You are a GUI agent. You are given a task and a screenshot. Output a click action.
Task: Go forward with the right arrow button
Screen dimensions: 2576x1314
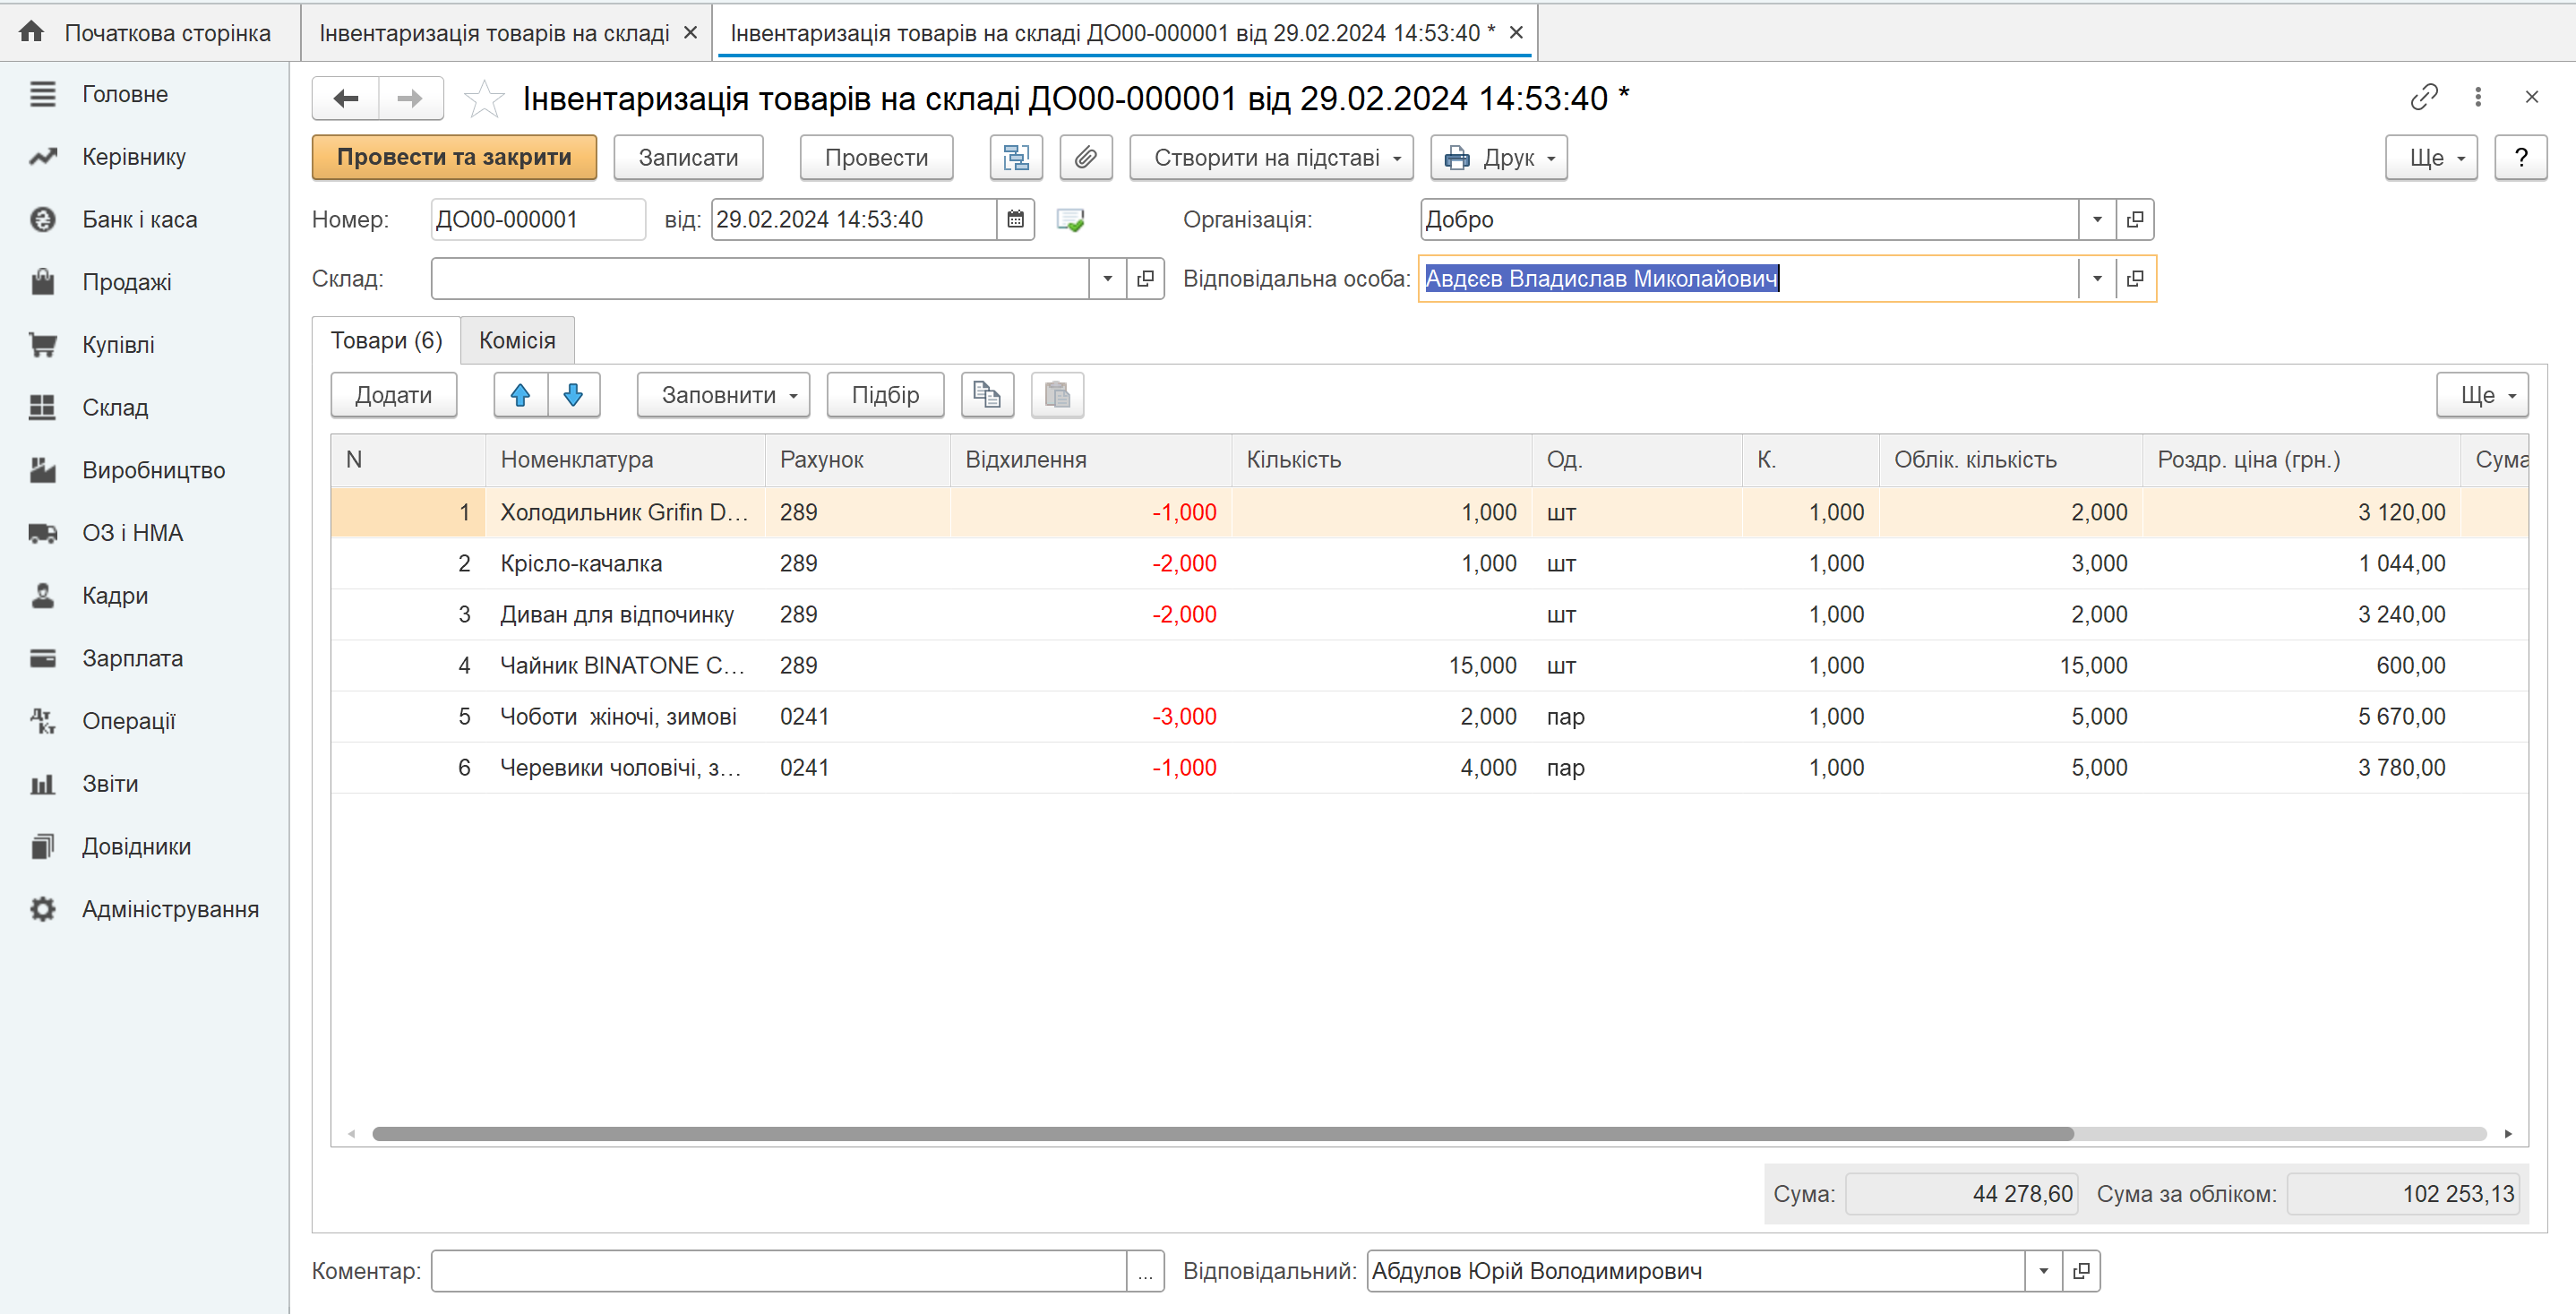coord(410,98)
